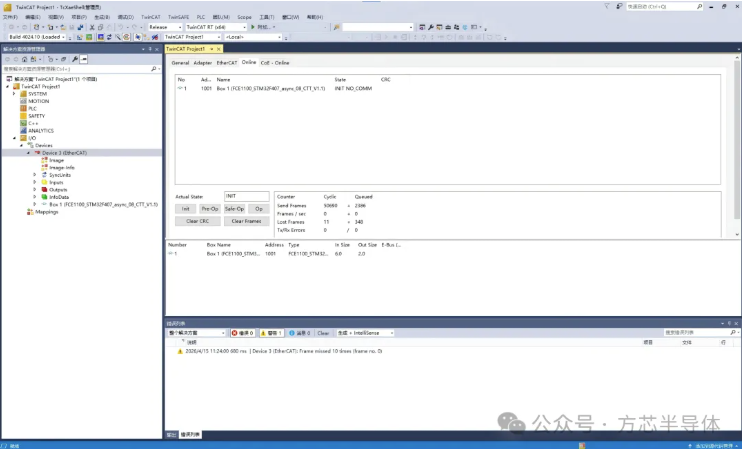Image resolution: width=742 pixels, height=449 pixels.
Task: Click the Clear button in Error List
Action: 323,333
